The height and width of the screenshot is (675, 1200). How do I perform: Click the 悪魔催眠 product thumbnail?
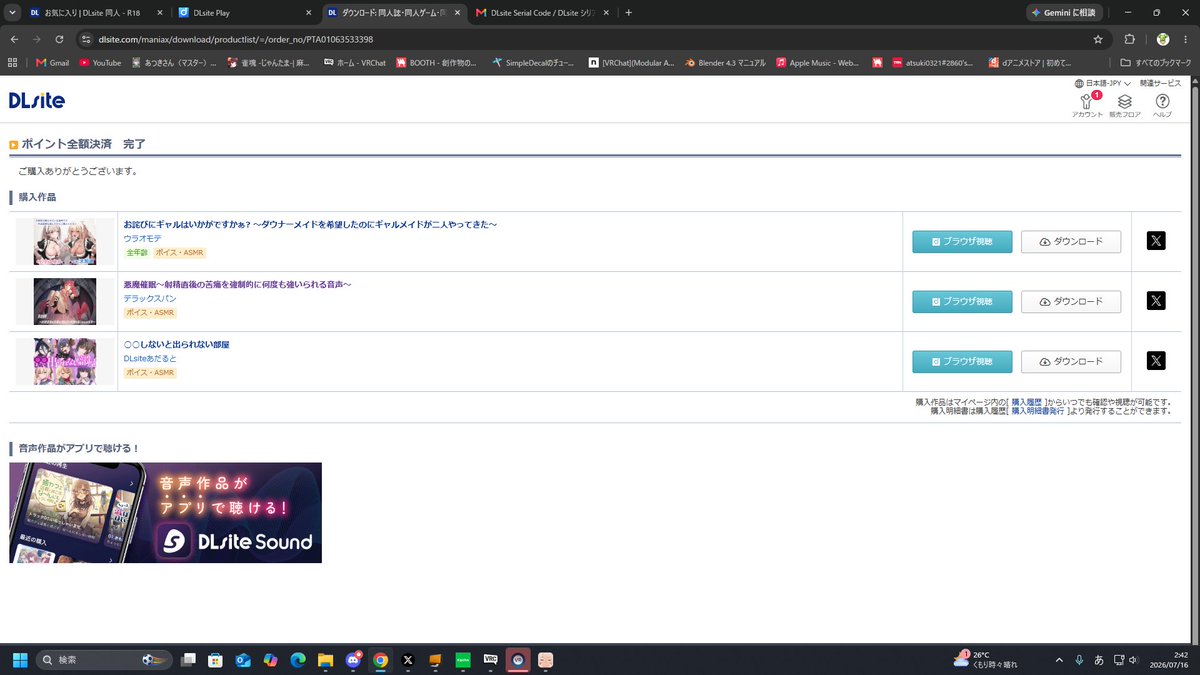[x=65, y=301]
